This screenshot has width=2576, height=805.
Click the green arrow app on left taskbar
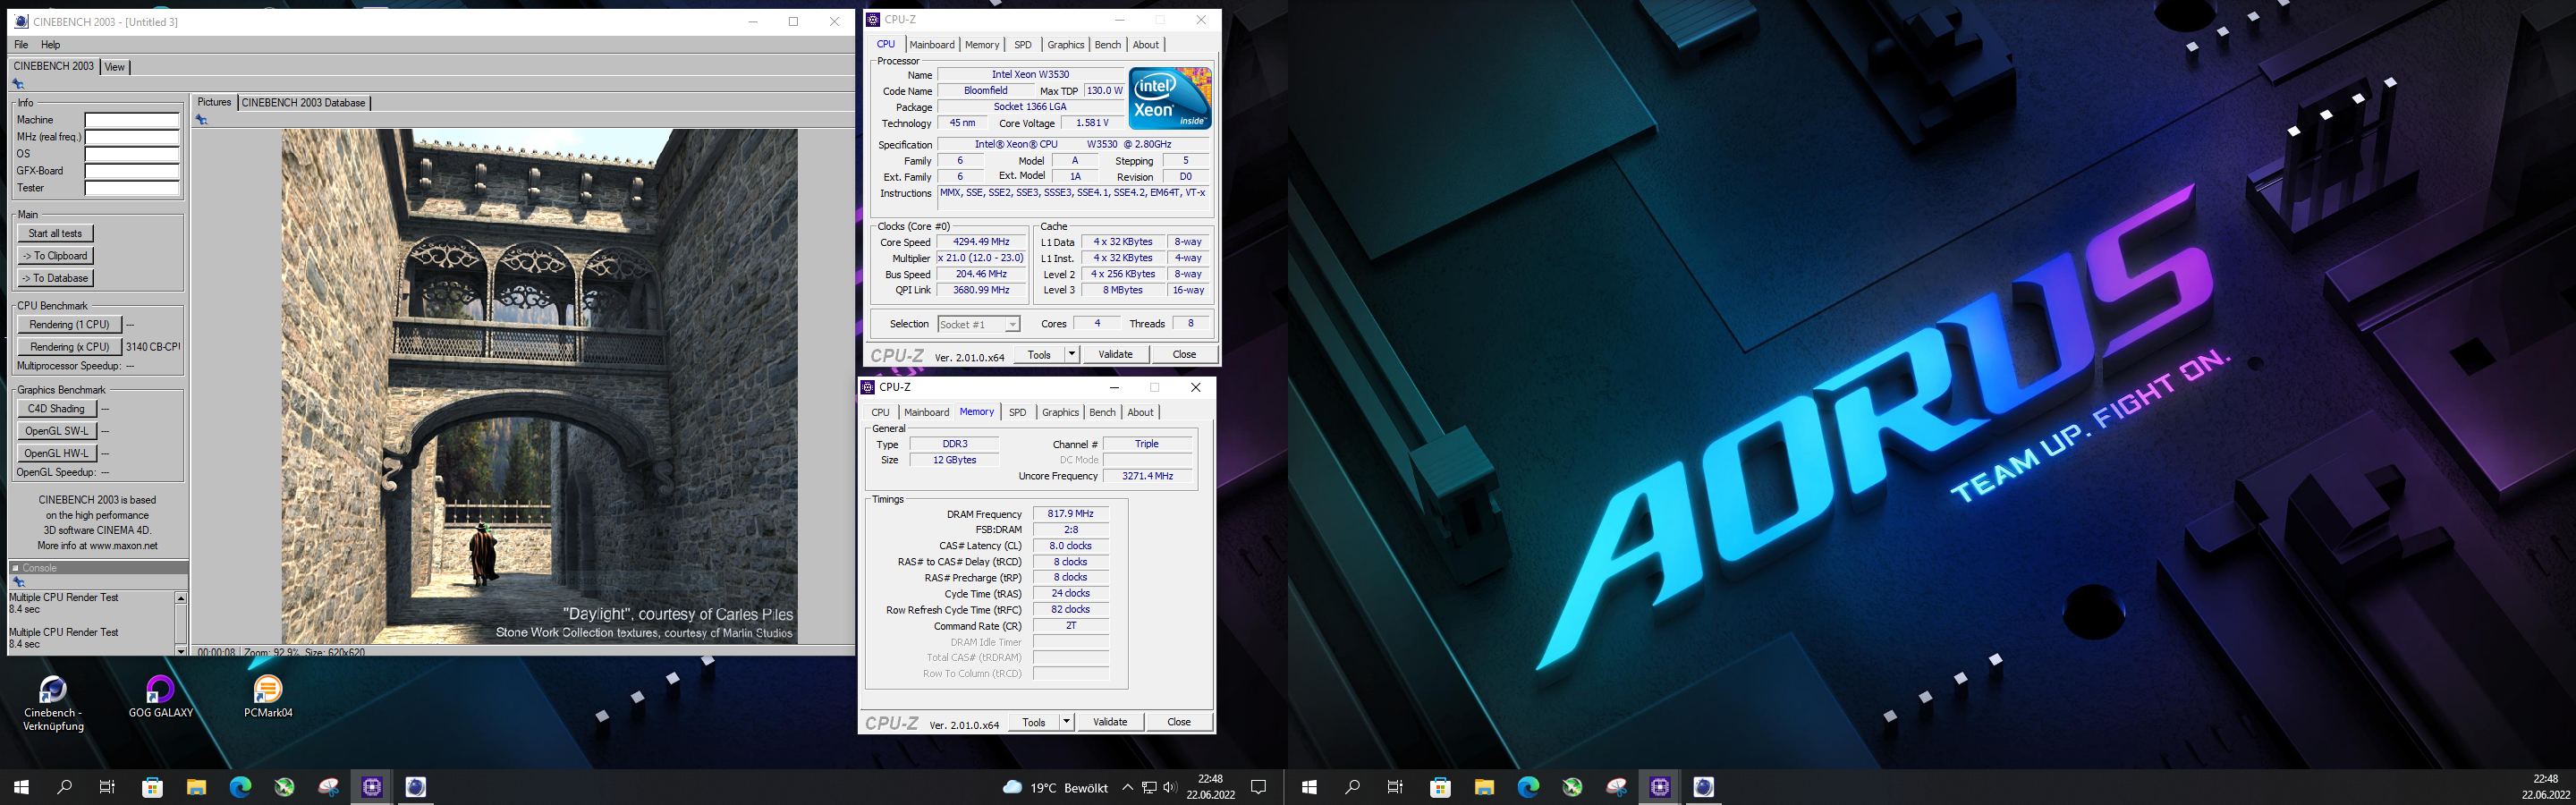tap(284, 787)
